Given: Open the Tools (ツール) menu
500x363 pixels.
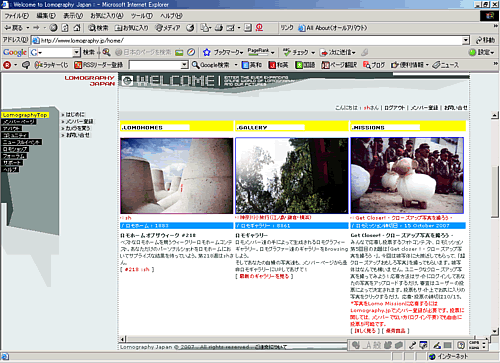Looking at the screenshot, I should [x=142, y=16].
